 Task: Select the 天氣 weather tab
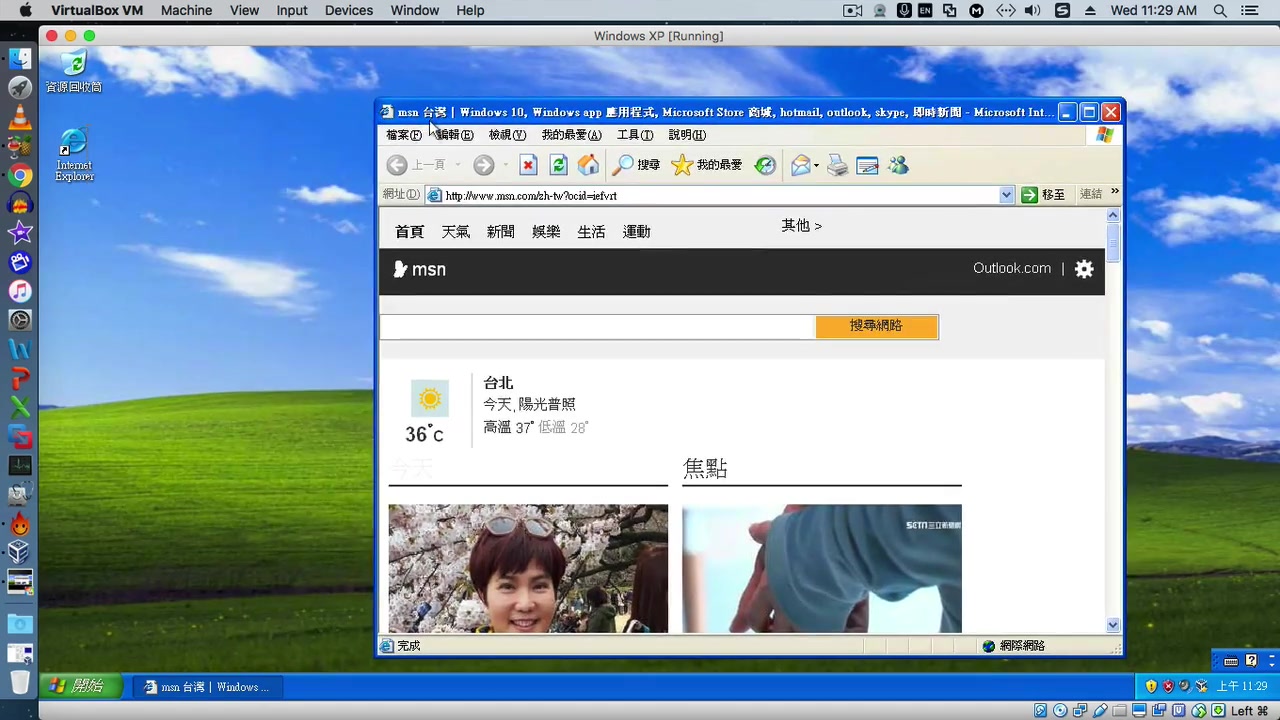click(x=455, y=232)
